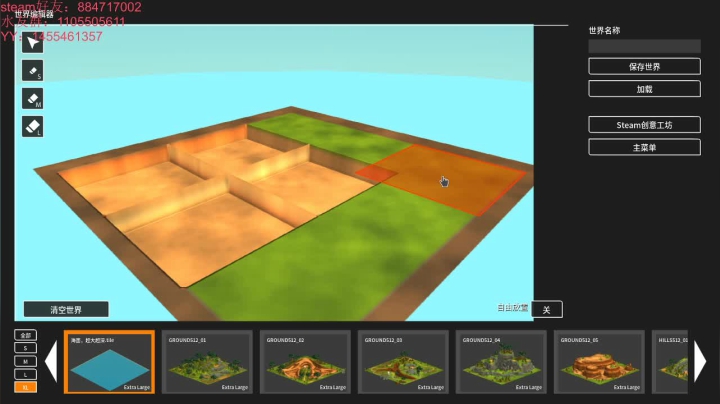Screen dimensions: 720x404
Task: Show next tiles with right arrow
Action: pyautogui.click(x=700, y=361)
